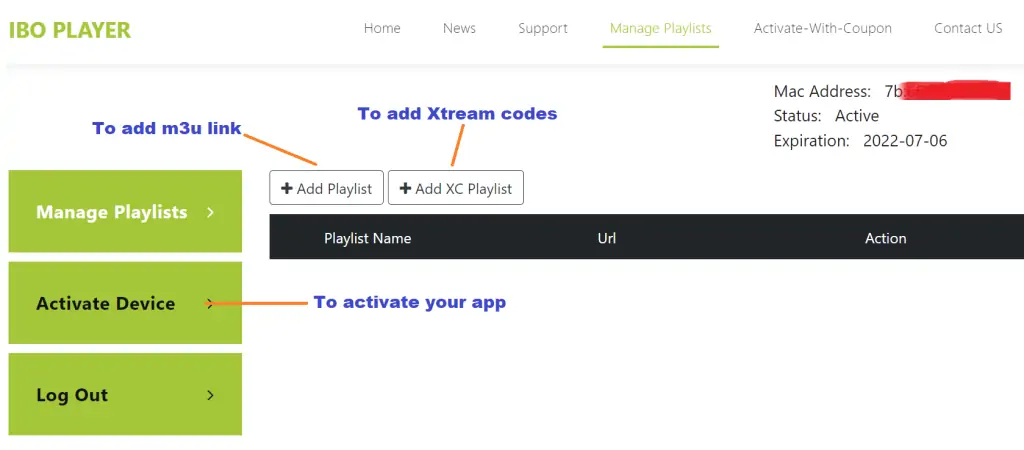Image resolution: width=1024 pixels, height=450 pixels.
Task: Open Manage Playlists in the green sidebar
Action: (112, 212)
